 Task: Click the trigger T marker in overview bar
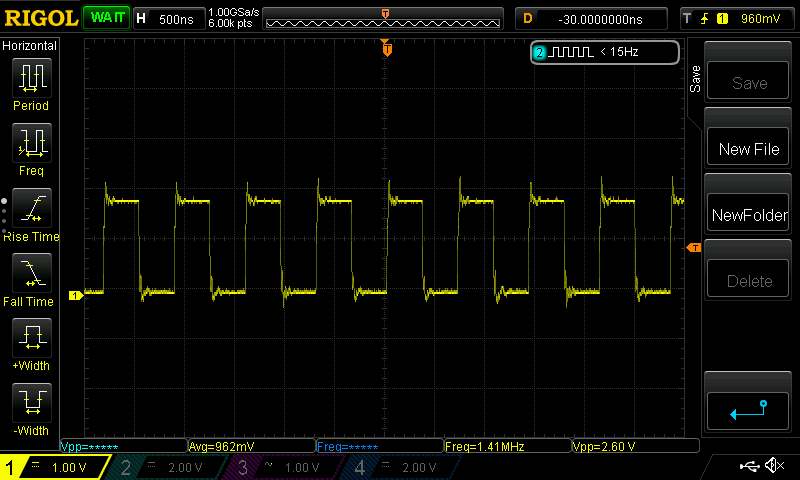pyautogui.click(x=385, y=14)
